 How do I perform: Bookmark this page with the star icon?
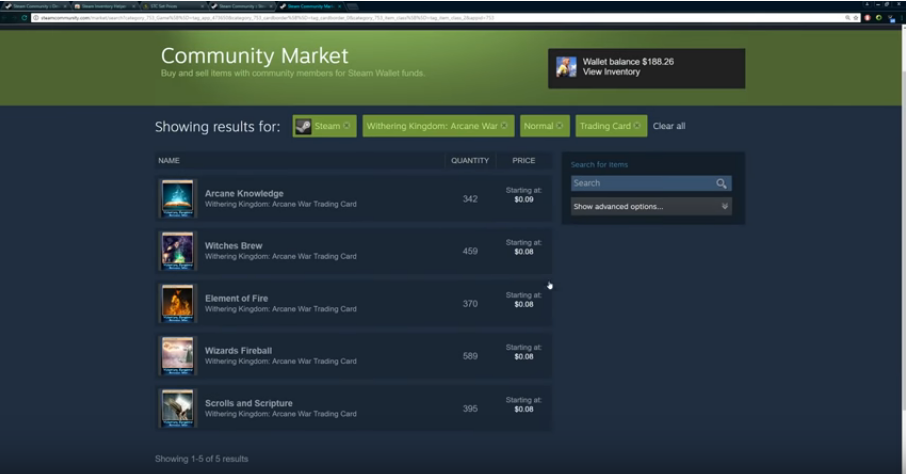click(856, 18)
